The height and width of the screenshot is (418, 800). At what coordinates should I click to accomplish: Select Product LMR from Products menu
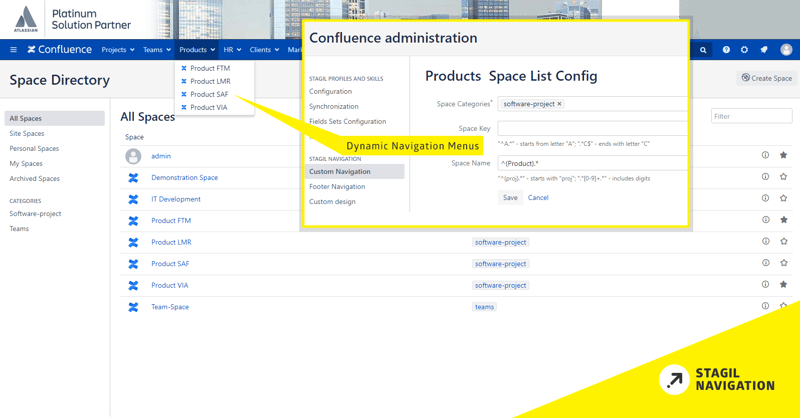pos(210,81)
